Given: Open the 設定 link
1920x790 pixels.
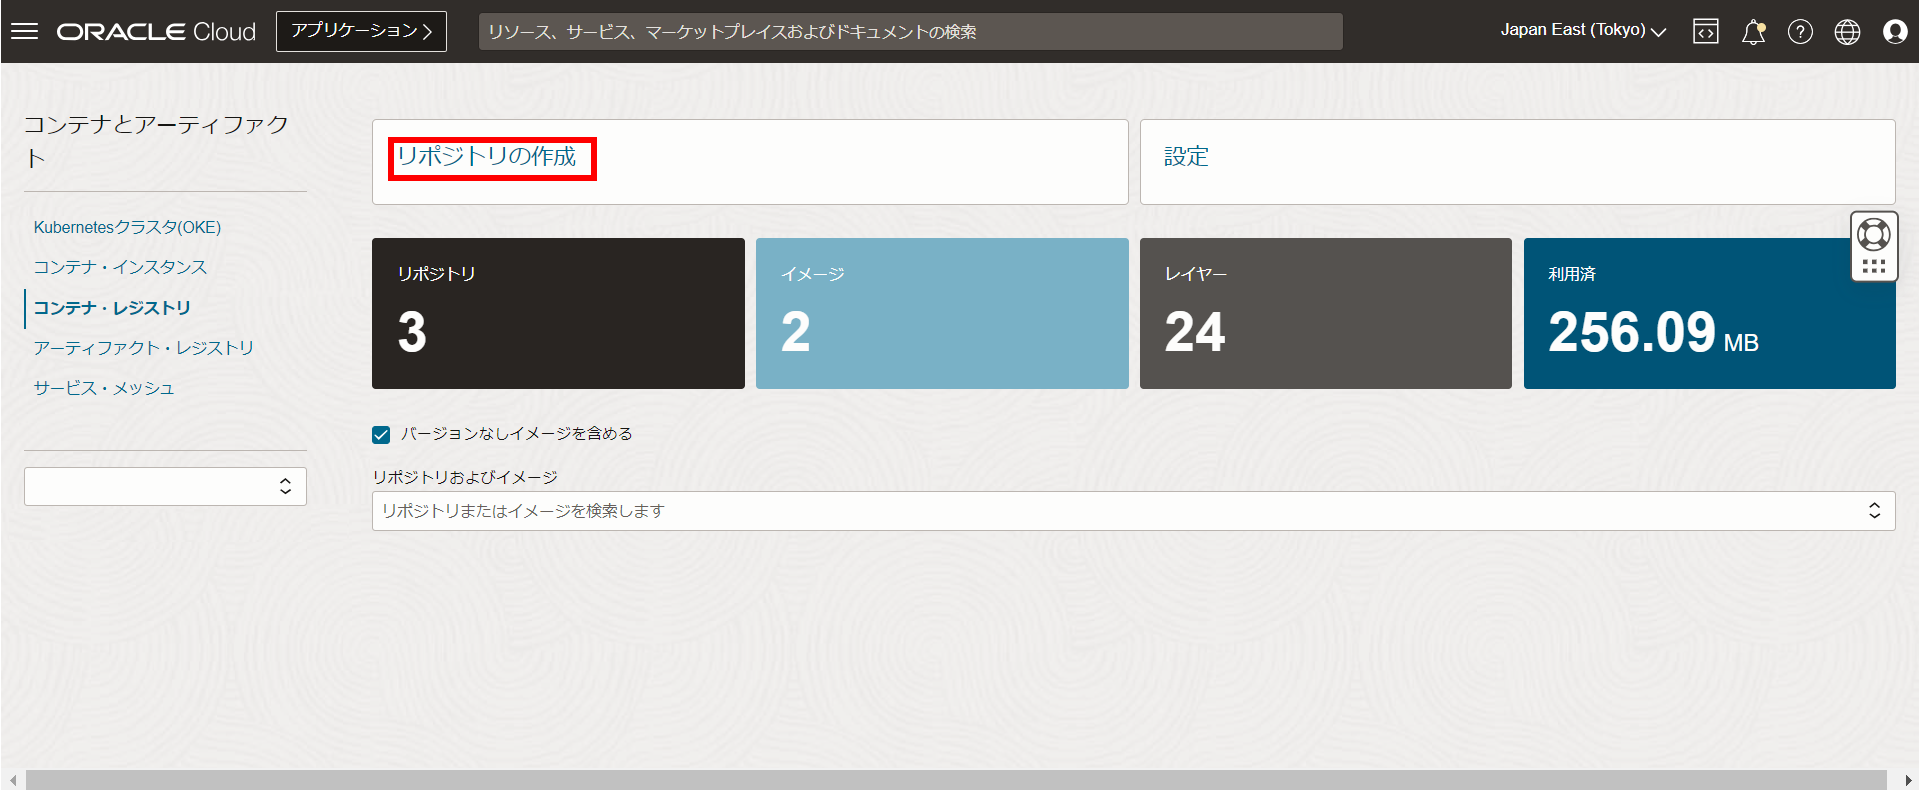Looking at the screenshot, I should 1186,157.
